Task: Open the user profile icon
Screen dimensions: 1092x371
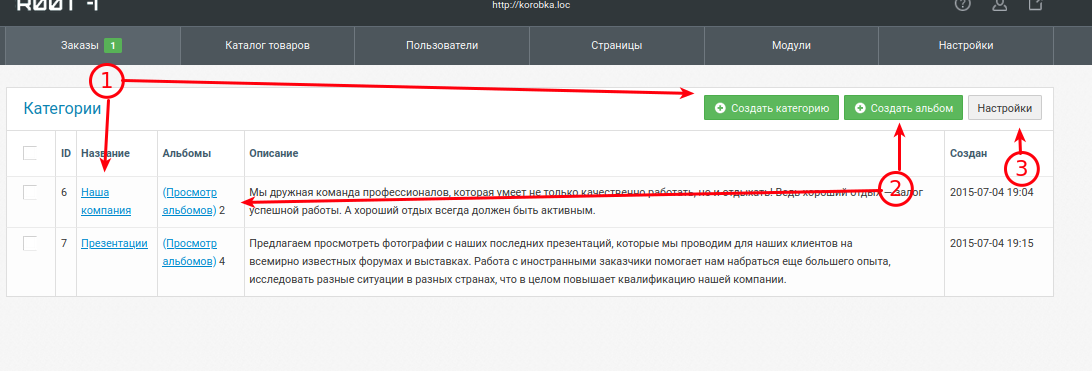Action: (x=999, y=4)
